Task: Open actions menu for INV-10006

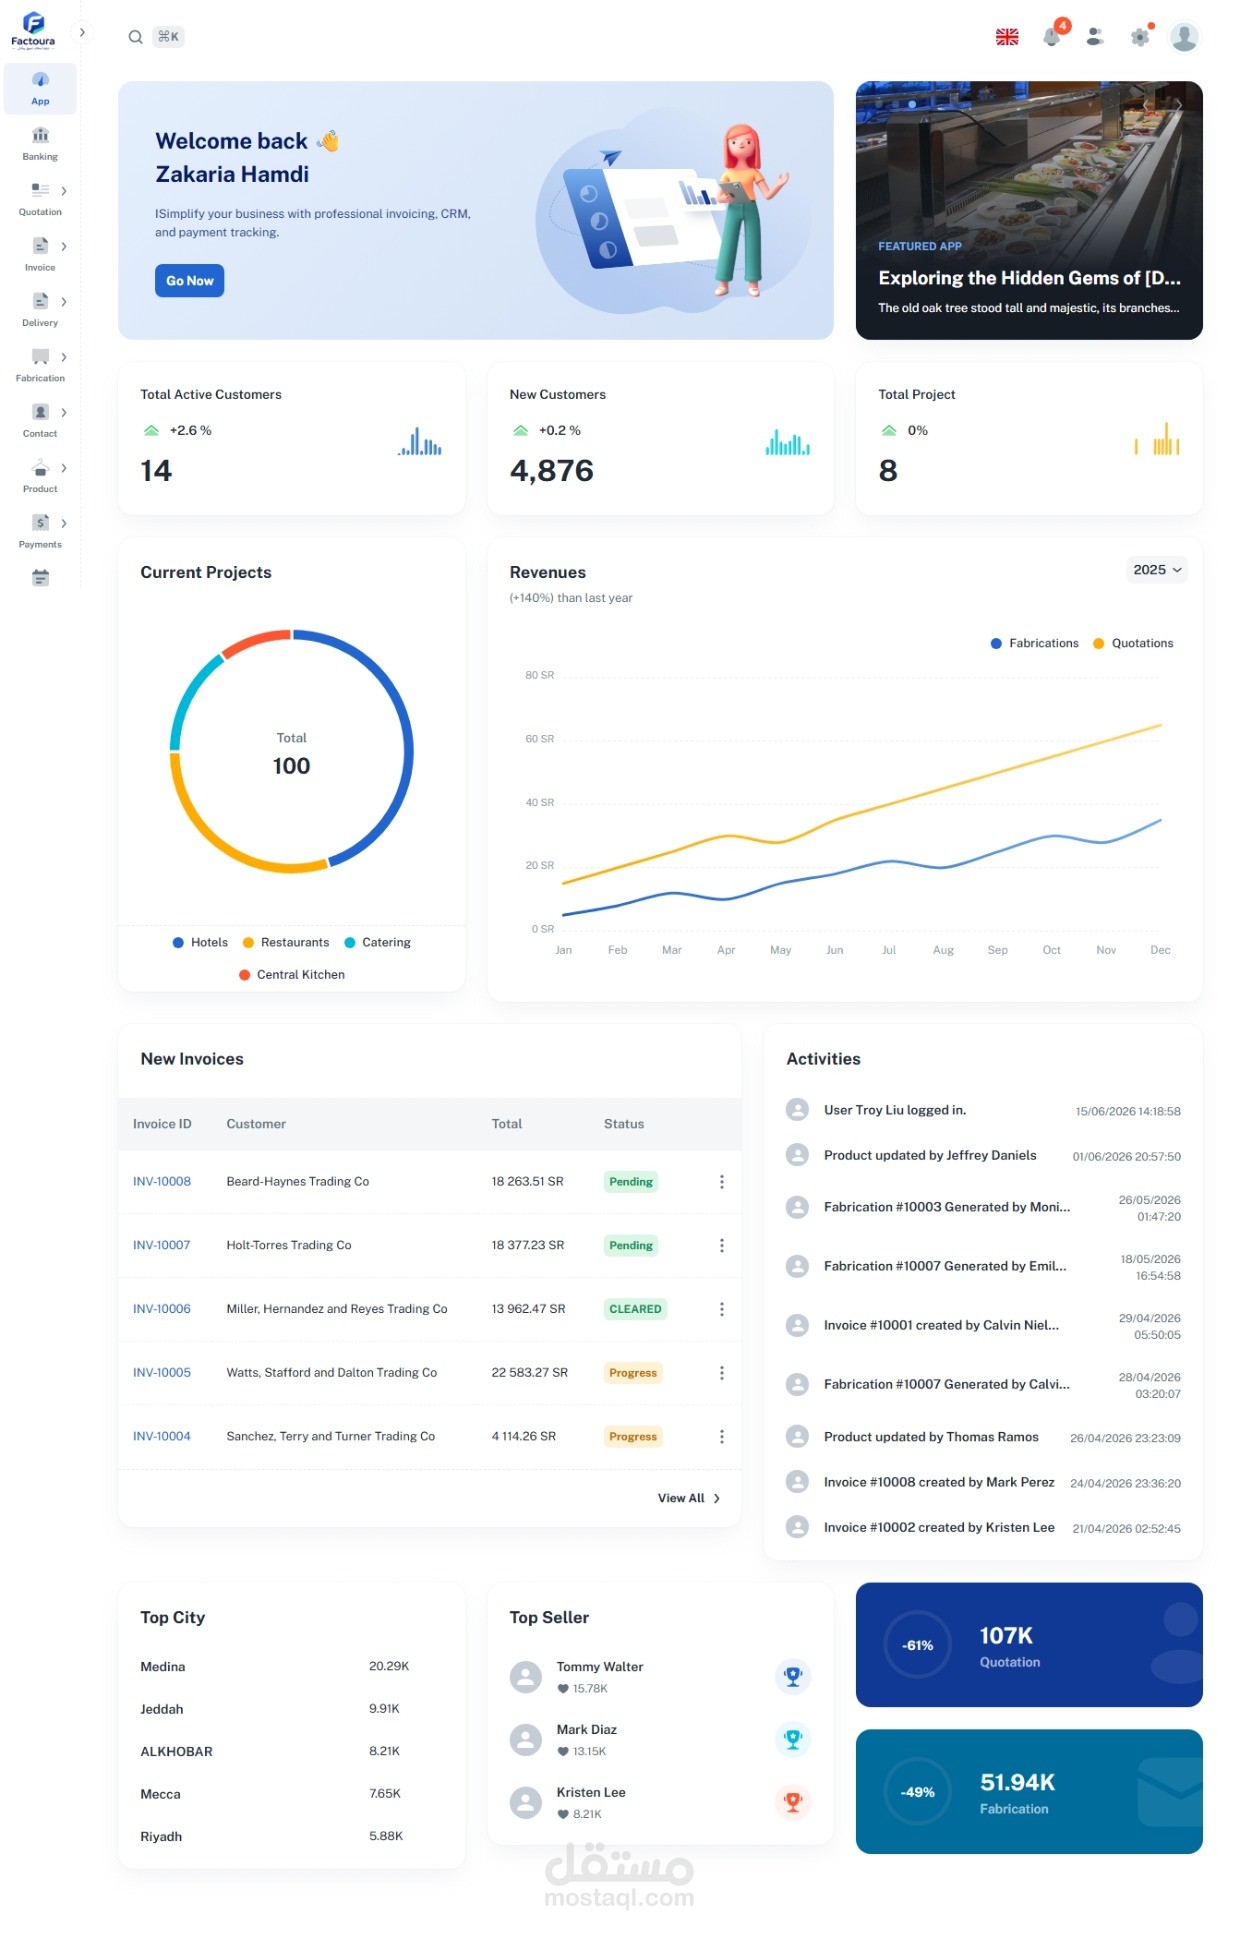Action: 721,1309
